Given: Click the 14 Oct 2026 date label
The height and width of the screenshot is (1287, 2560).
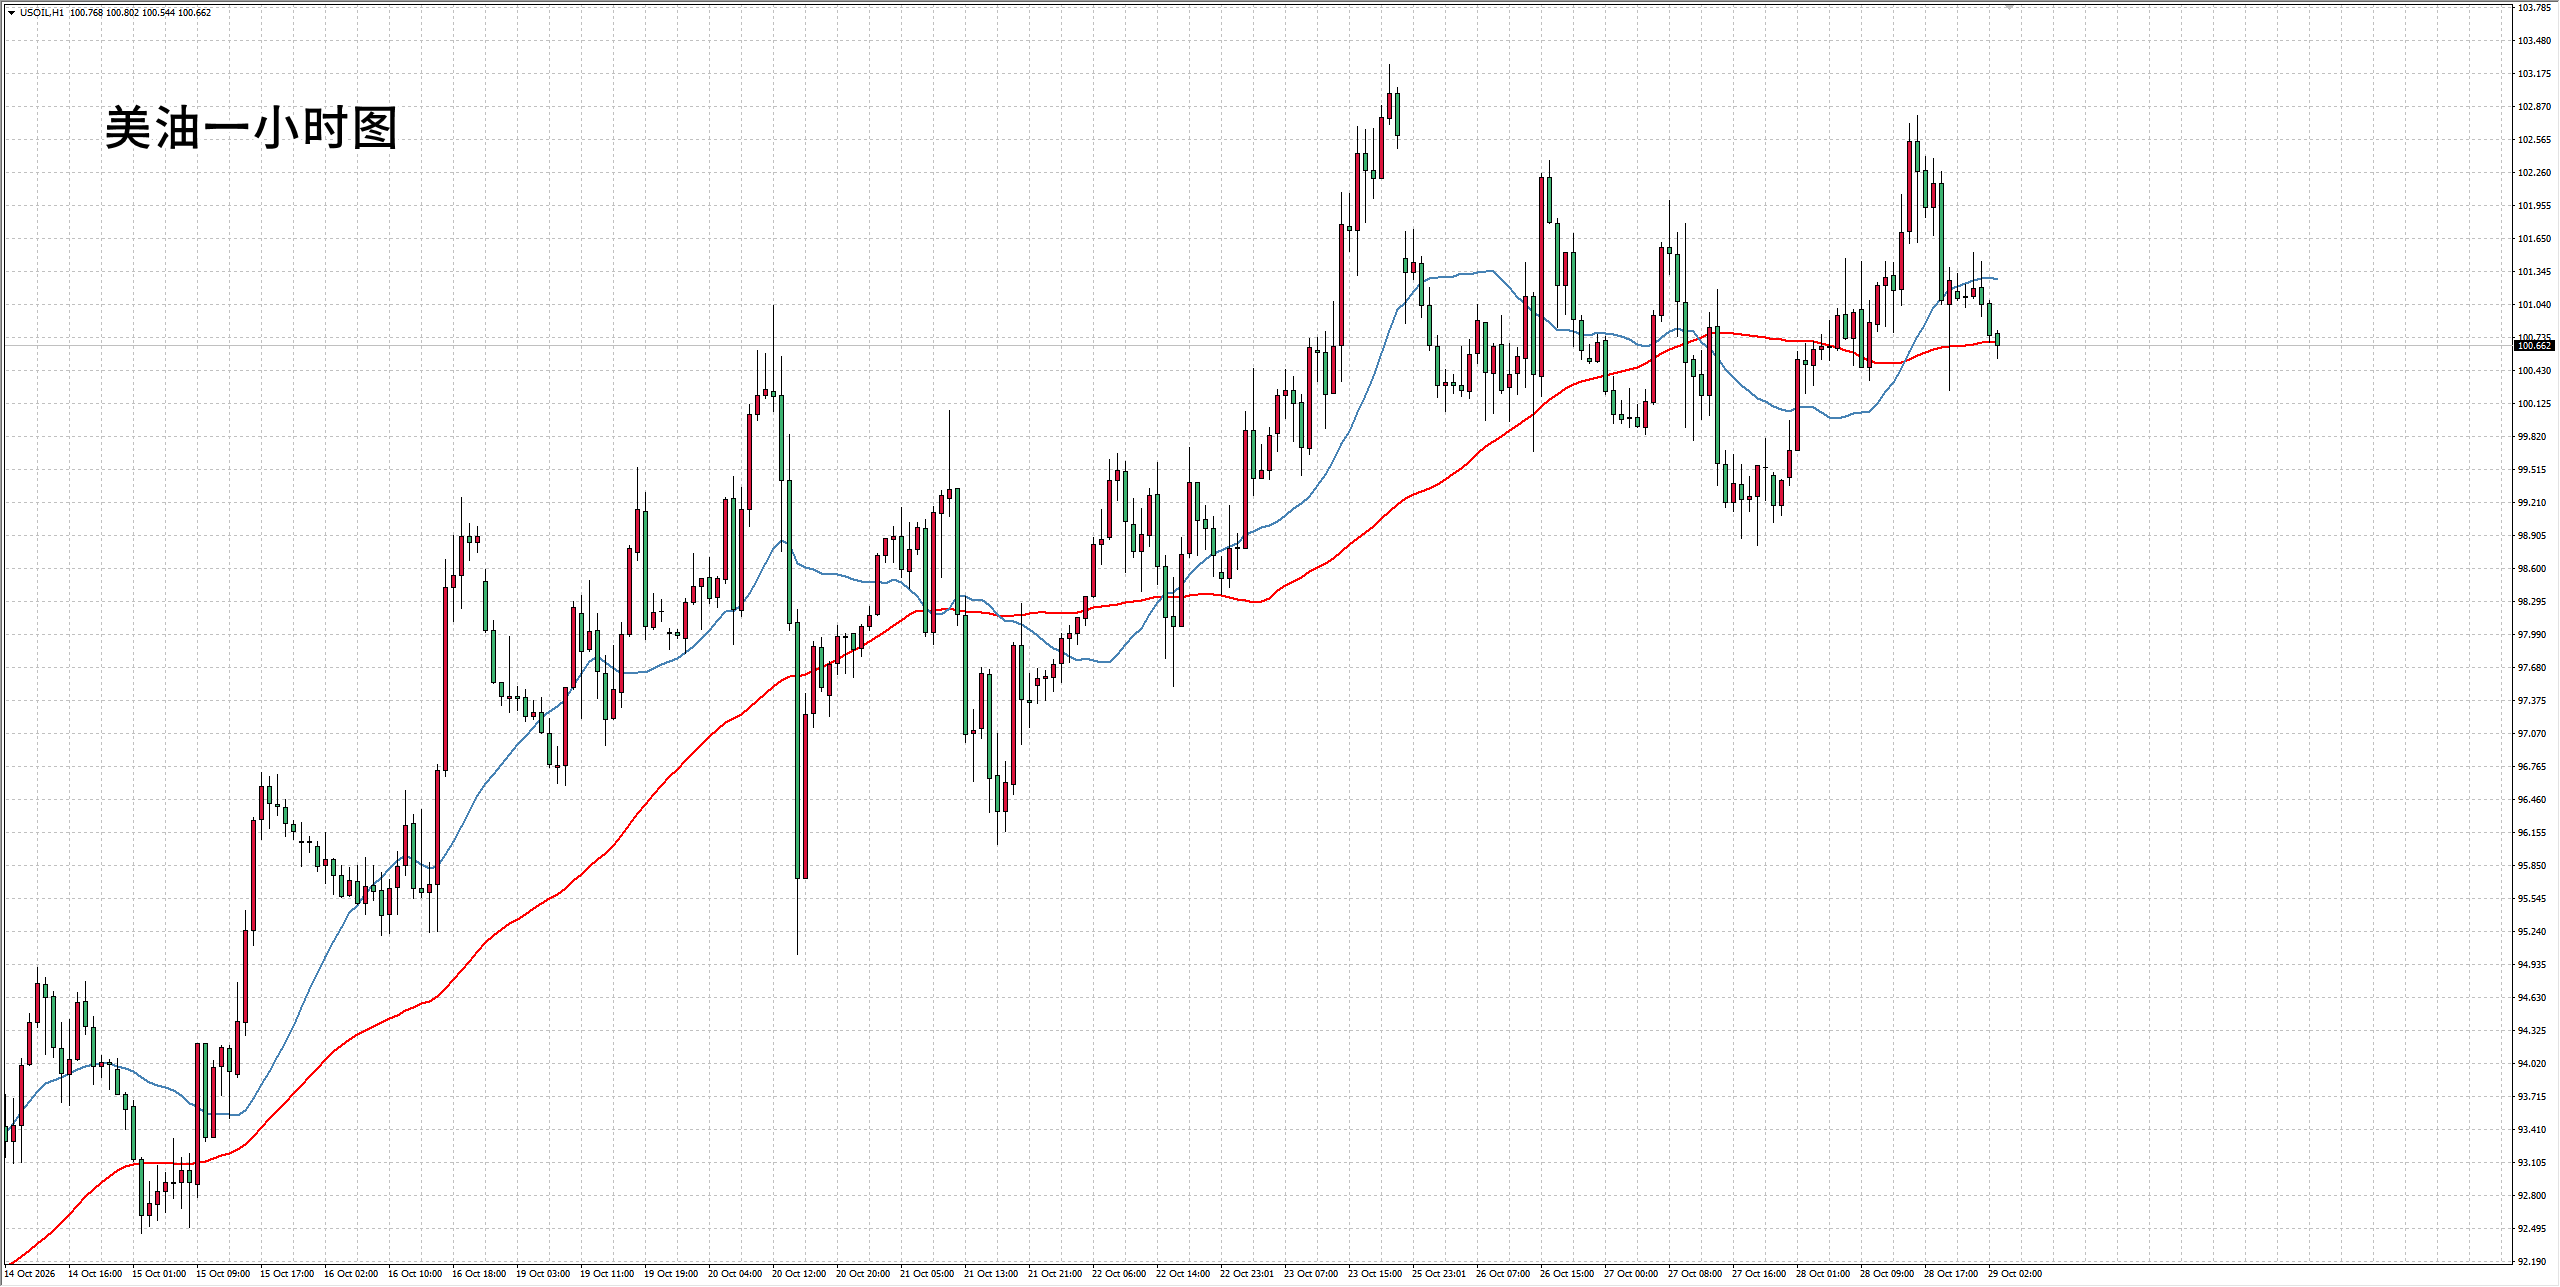Looking at the screenshot, I should pyautogui.click(x=30, y=1274).
